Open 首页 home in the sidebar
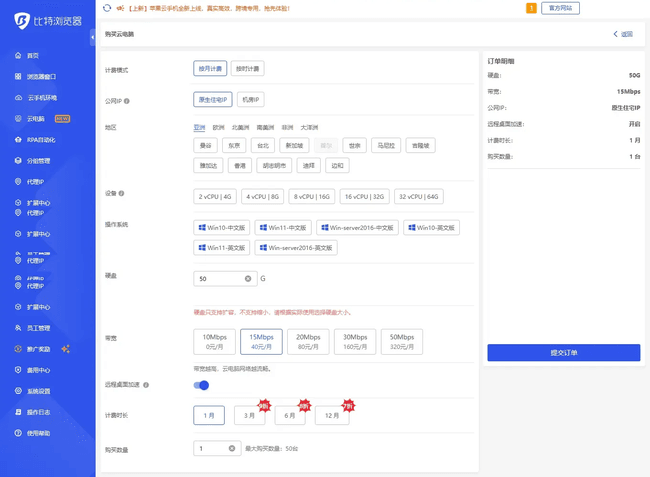This screenshot has width=650, height=477. tap(32, 56)
